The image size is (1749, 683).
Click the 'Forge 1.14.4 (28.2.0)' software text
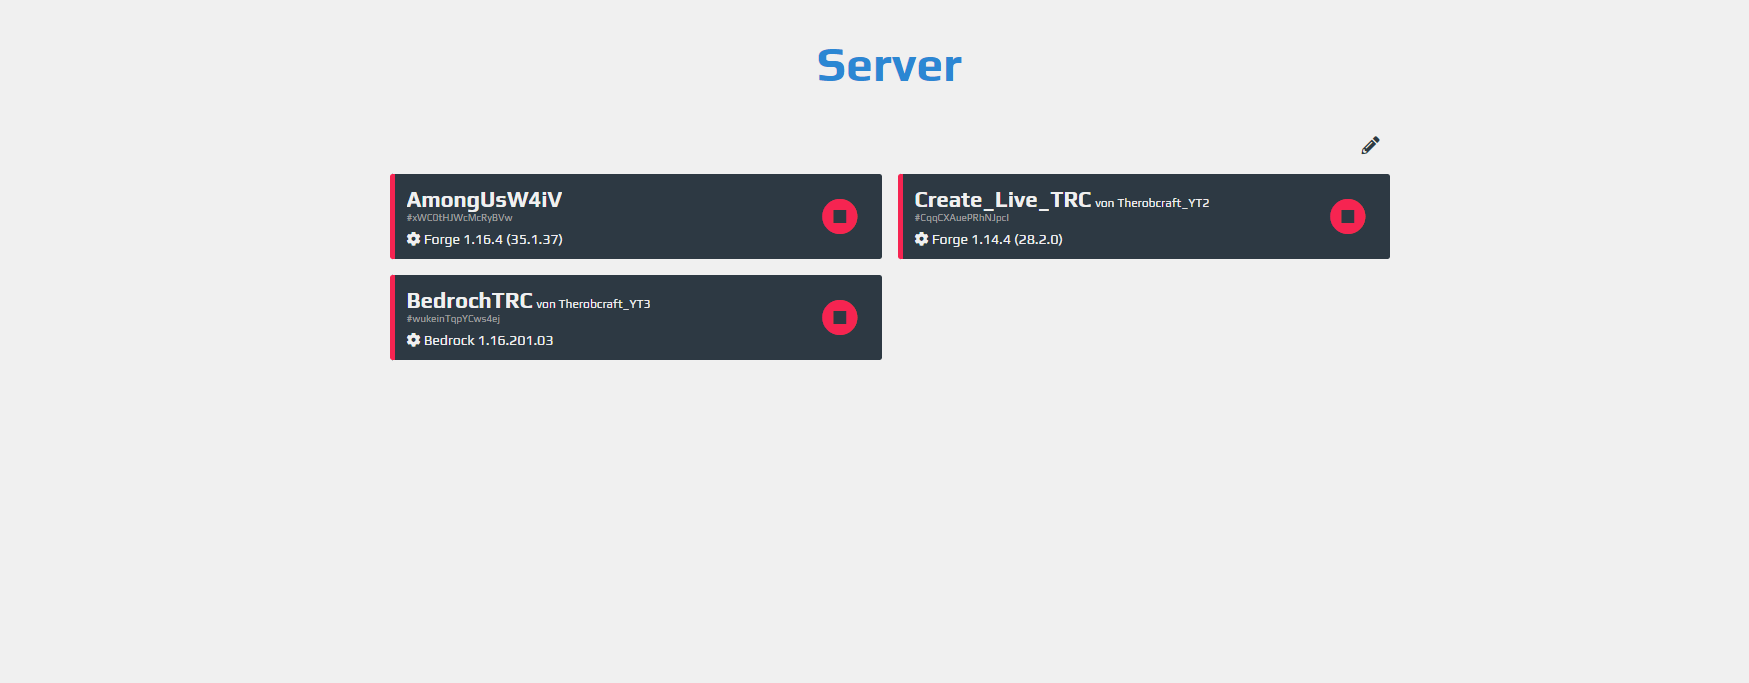997,240
